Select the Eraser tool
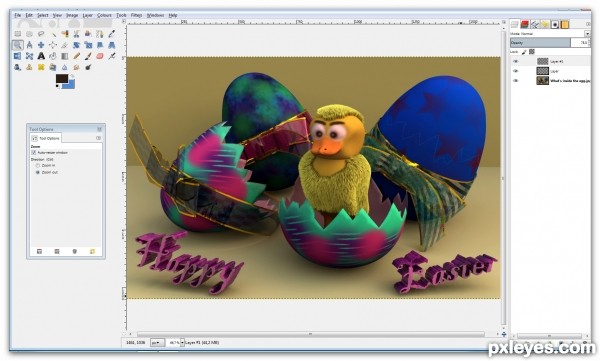Image resolution: width=600 pixels, height=361 pixels. pos(100,56)
